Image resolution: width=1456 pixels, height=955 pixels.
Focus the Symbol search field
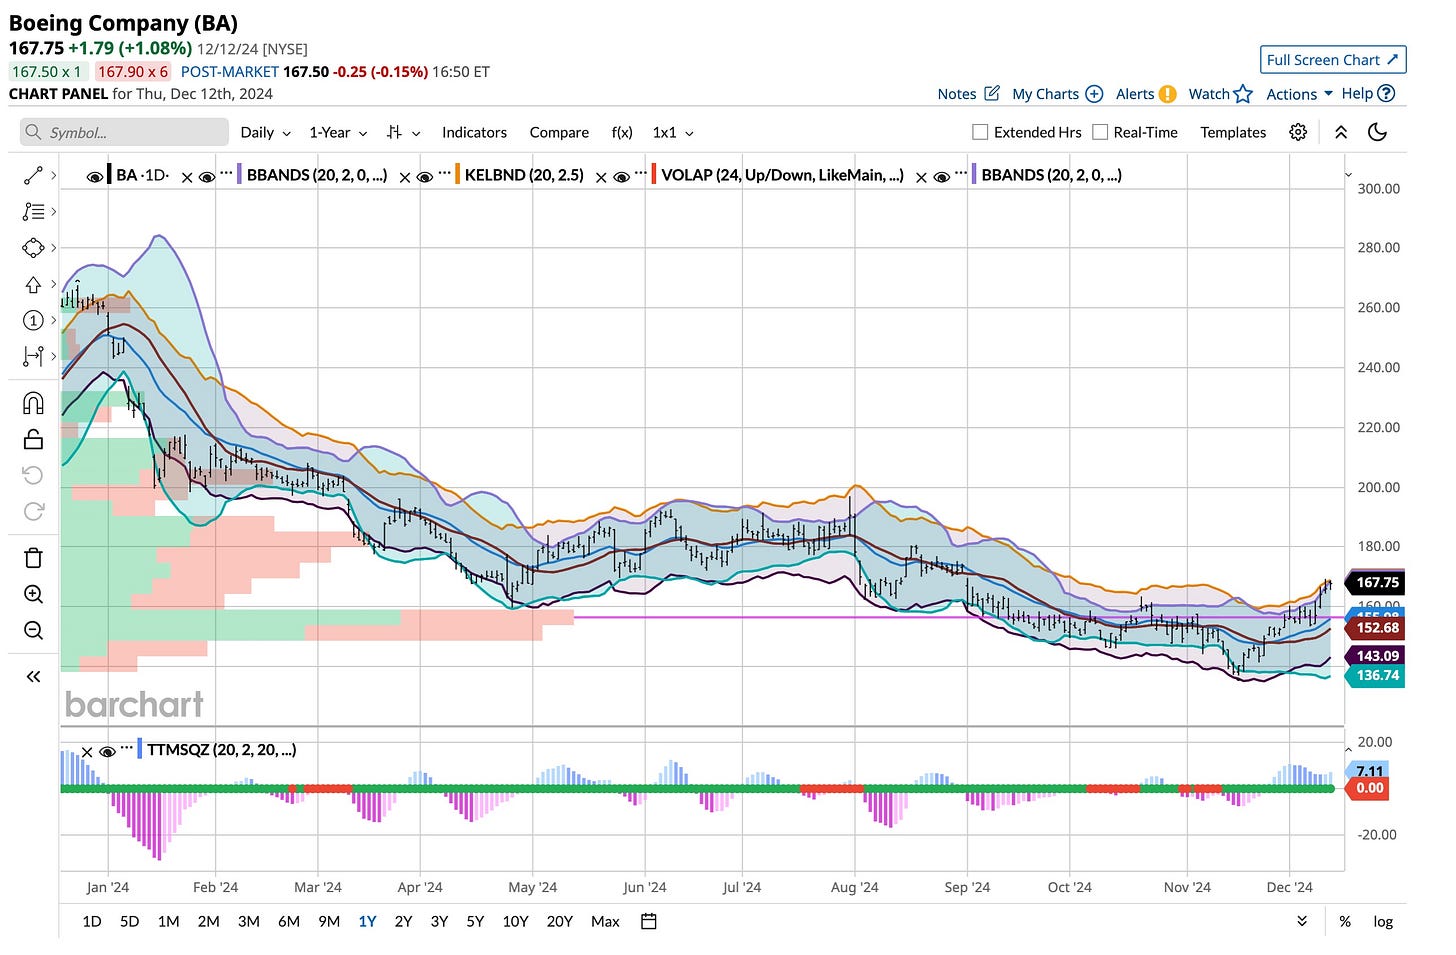(124, 132)
